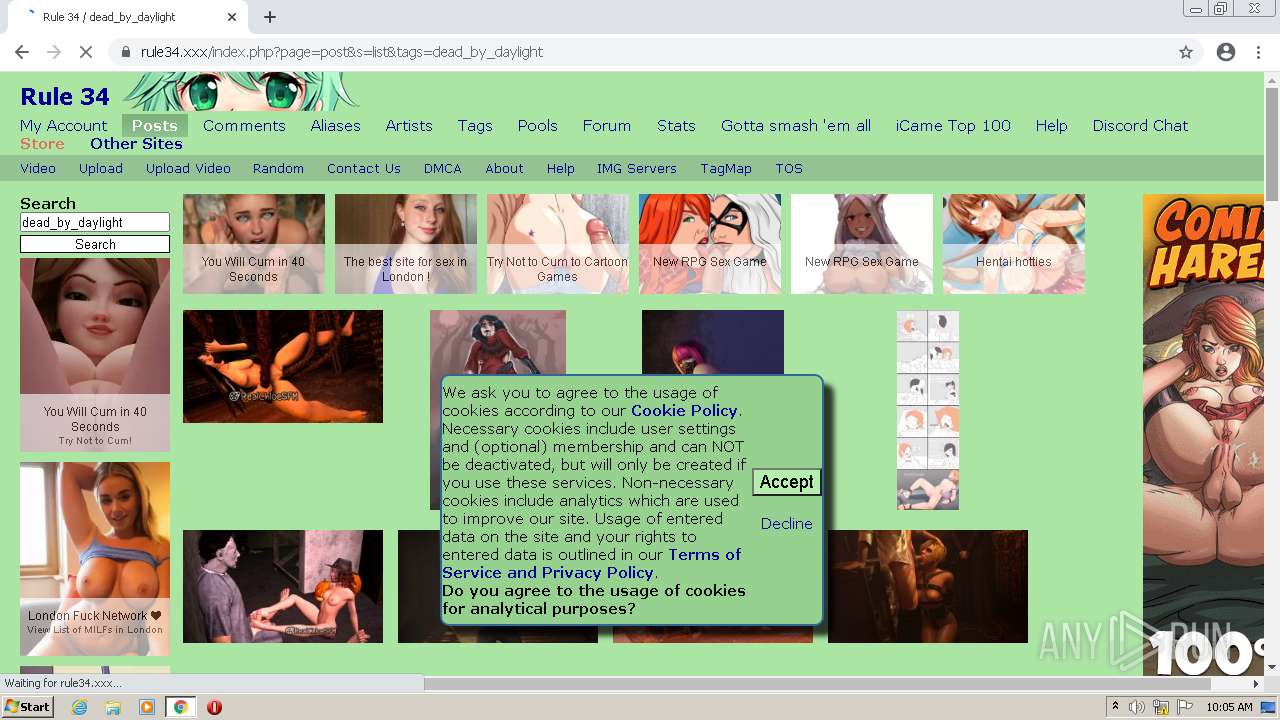This screenshot has width=1280, height=720.
Task: Open a new tab with the plus icon
Action: [270, 17]
